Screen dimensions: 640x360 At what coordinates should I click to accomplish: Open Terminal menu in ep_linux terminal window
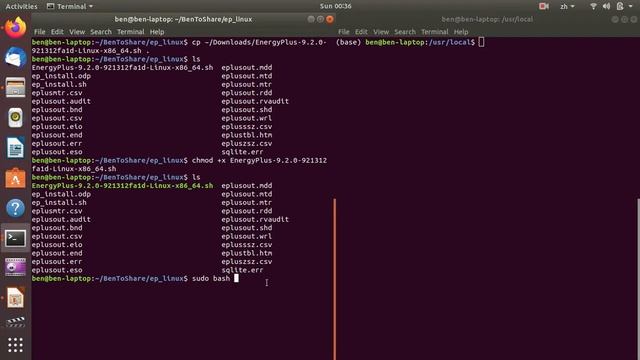click(x=131, y=32)
